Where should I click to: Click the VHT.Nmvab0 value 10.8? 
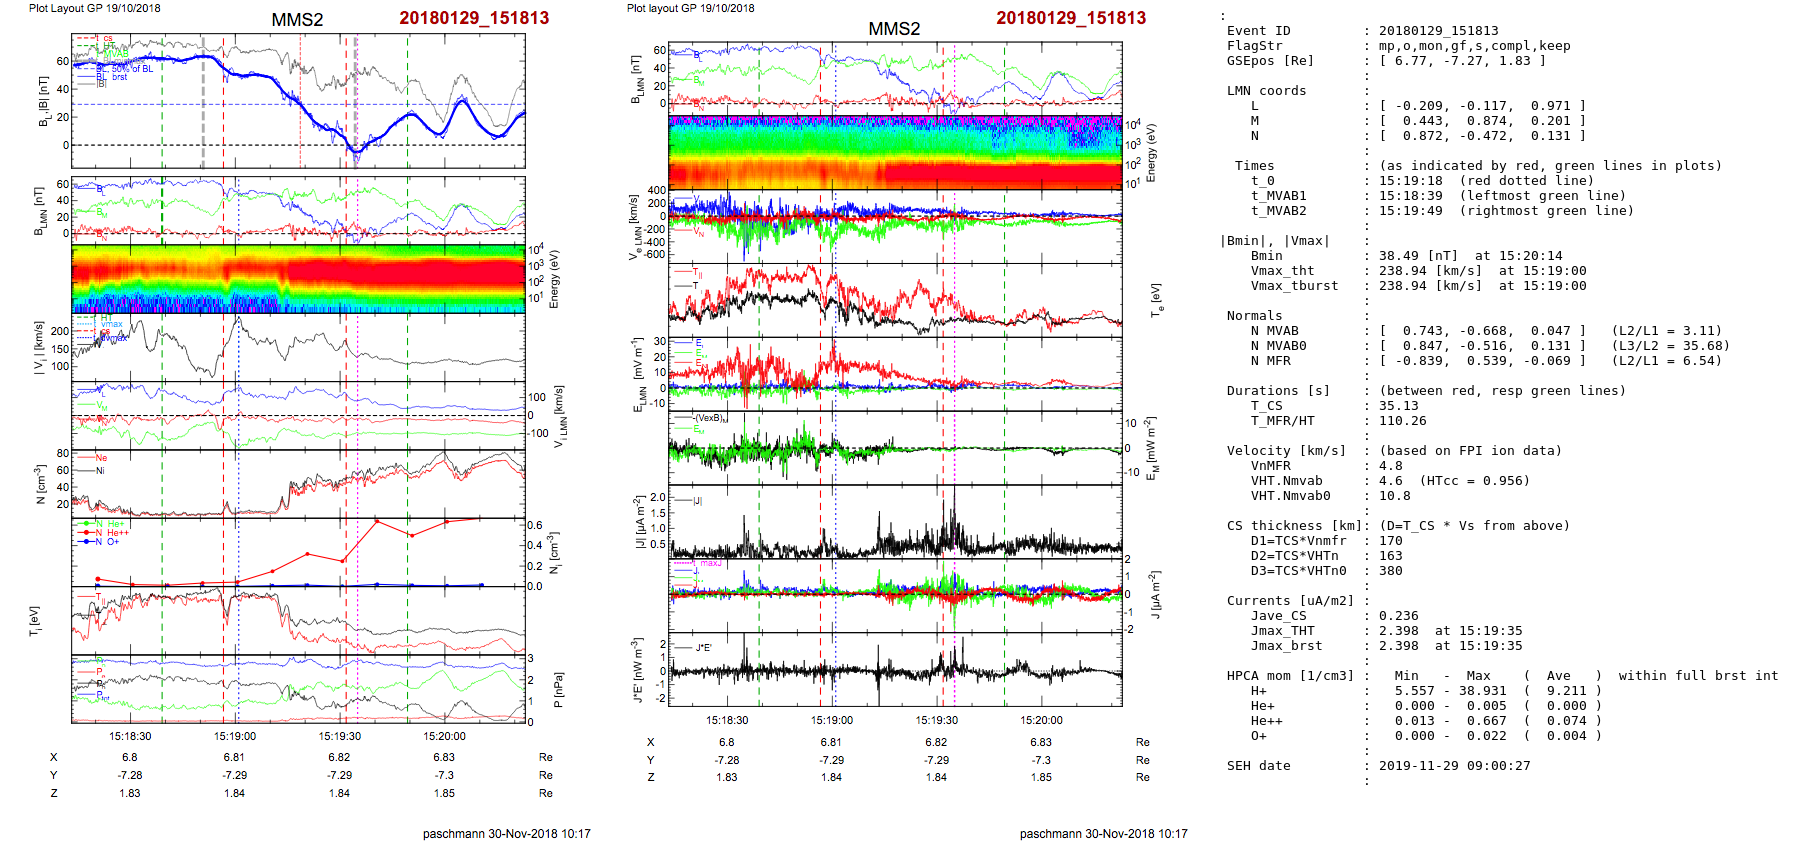(x=1395, y=496)
